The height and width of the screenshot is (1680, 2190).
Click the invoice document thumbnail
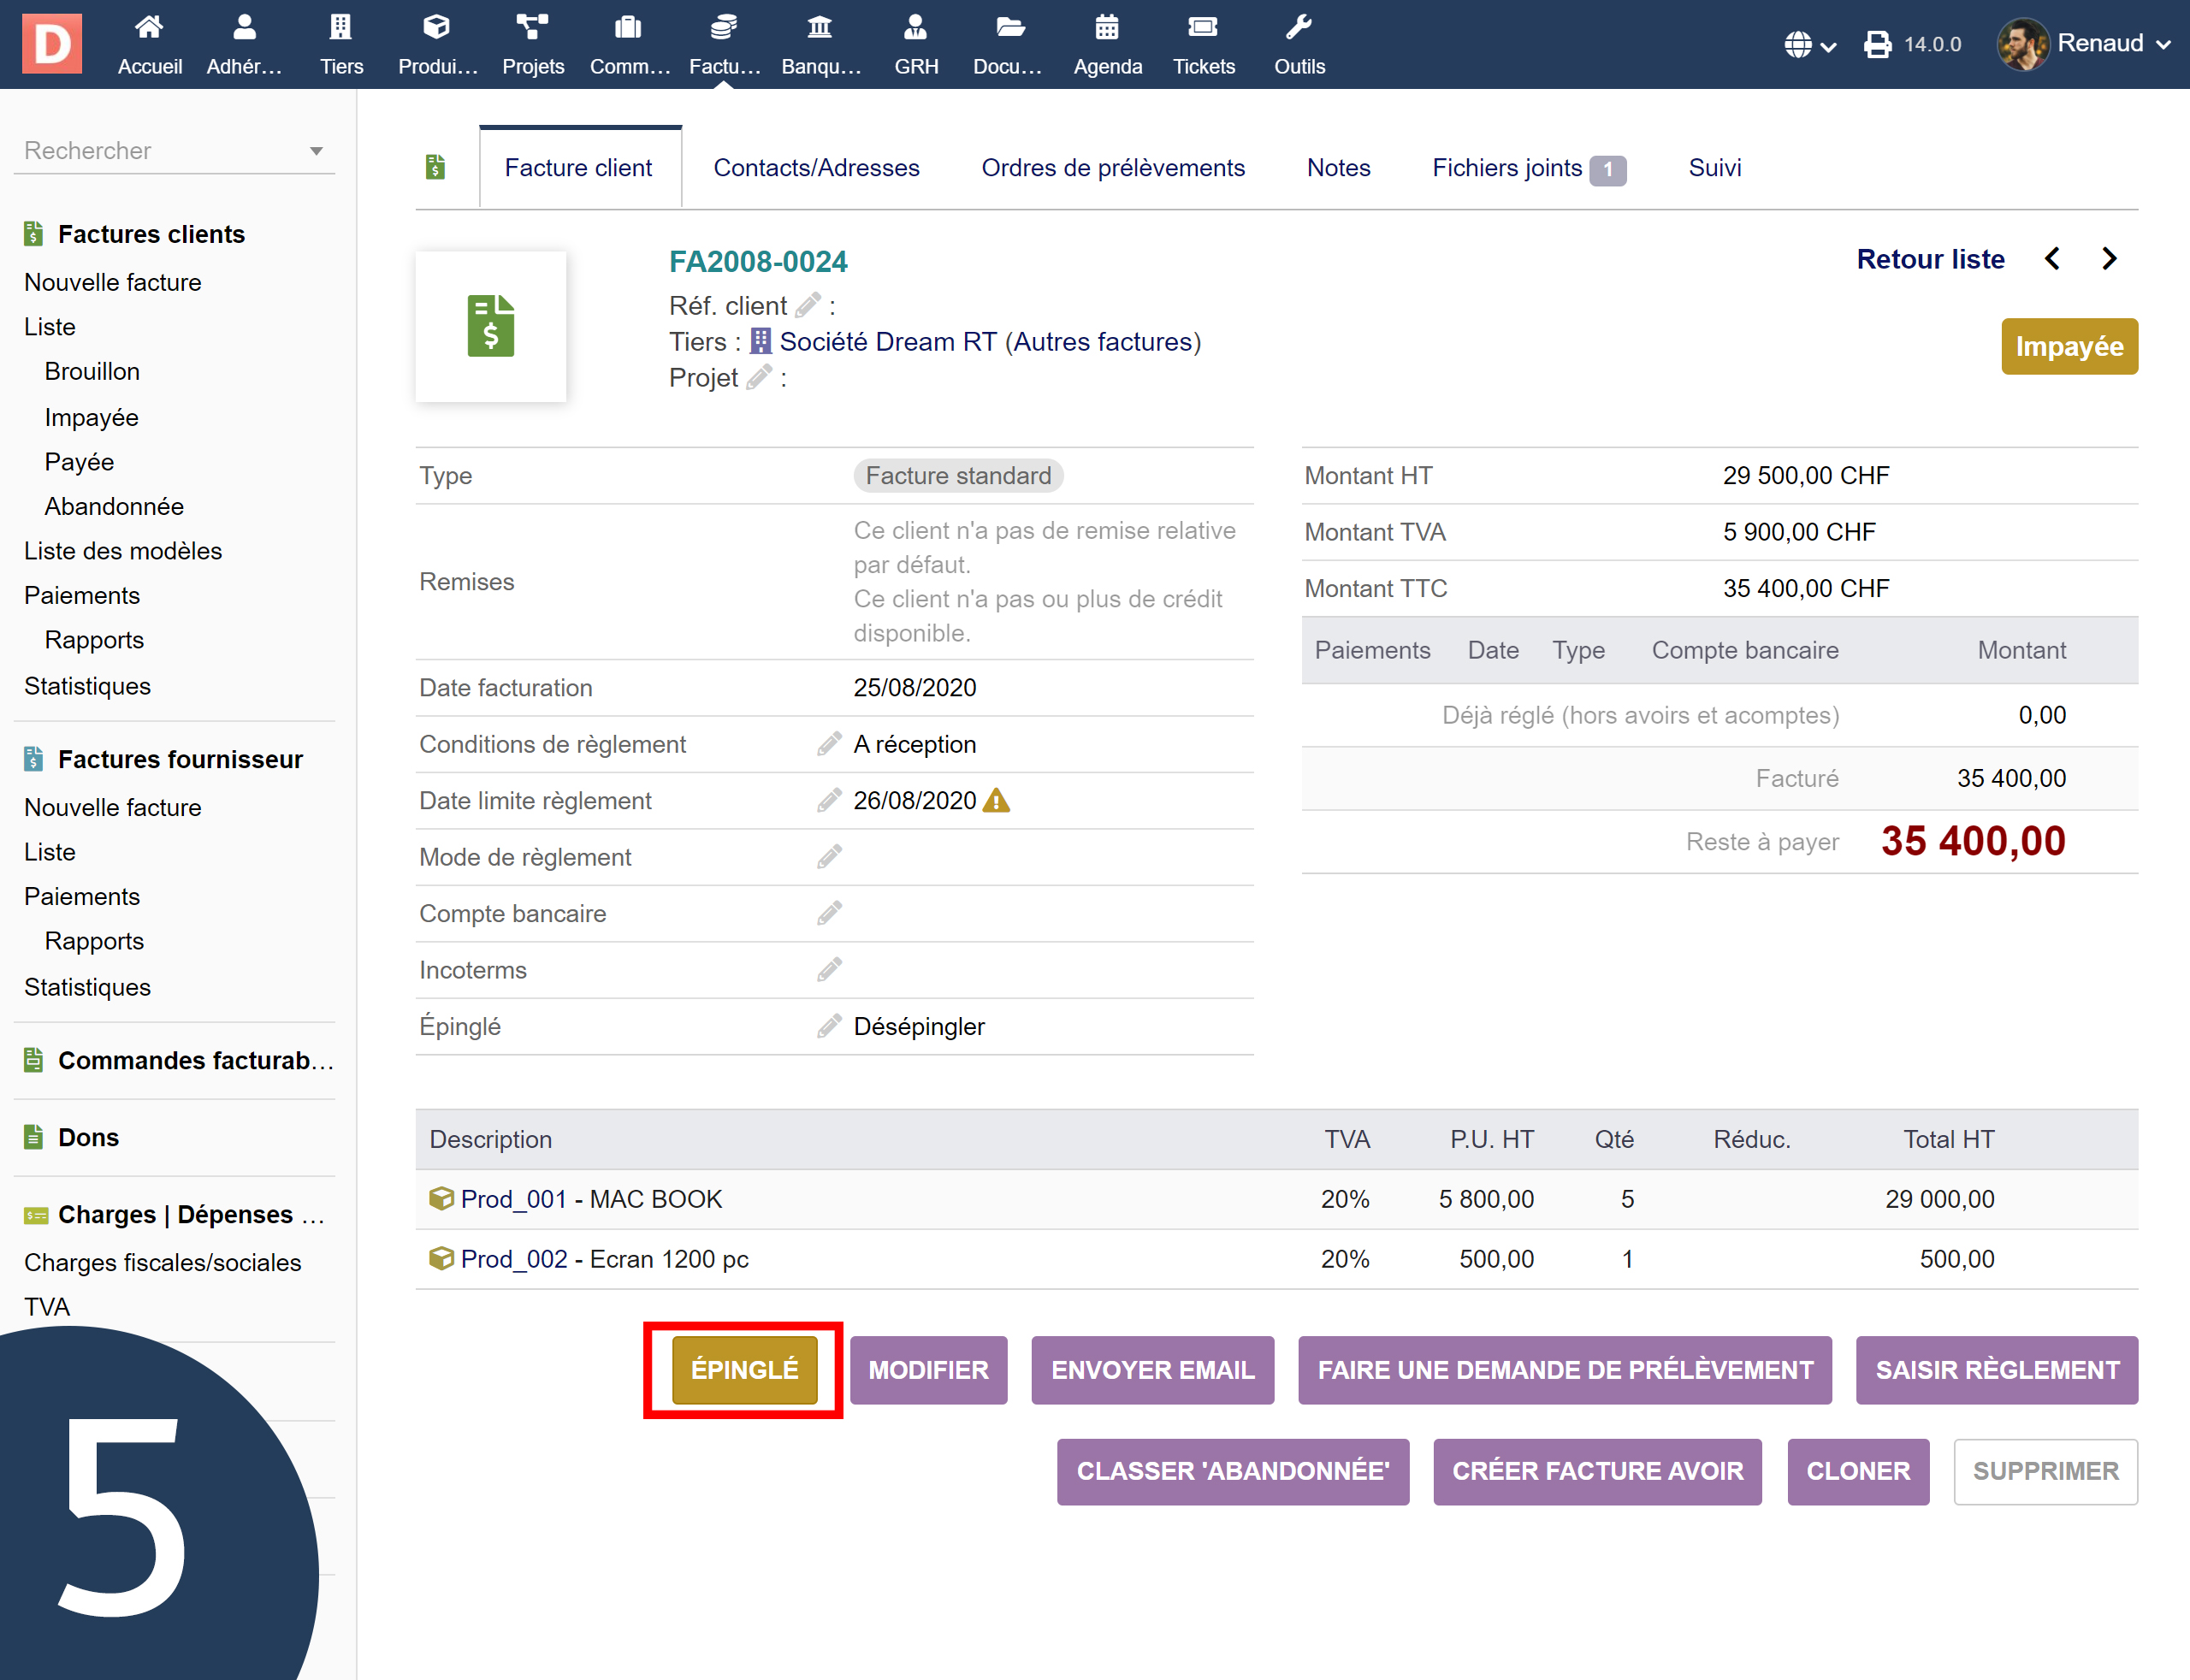point(491,327)
